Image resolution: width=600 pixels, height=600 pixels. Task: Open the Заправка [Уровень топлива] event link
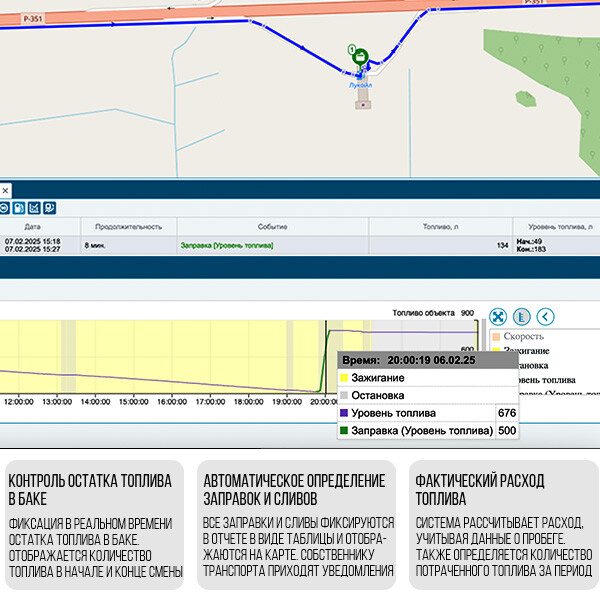click(x=226, y=244)
